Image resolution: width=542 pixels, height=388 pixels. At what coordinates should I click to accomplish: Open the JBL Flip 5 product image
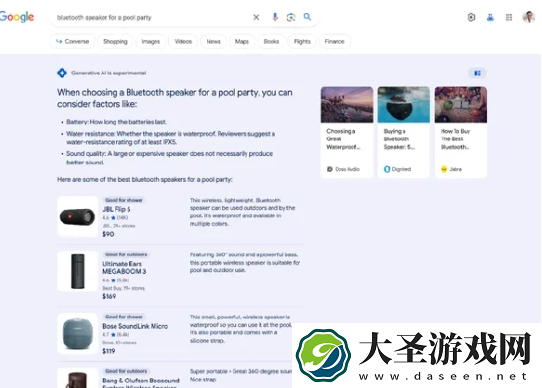click(x=77, y=216)
